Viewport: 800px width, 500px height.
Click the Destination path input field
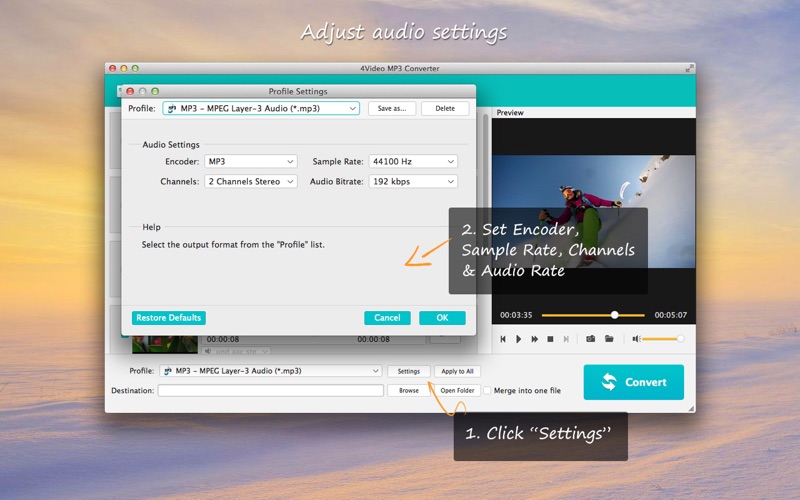point(270,390)
